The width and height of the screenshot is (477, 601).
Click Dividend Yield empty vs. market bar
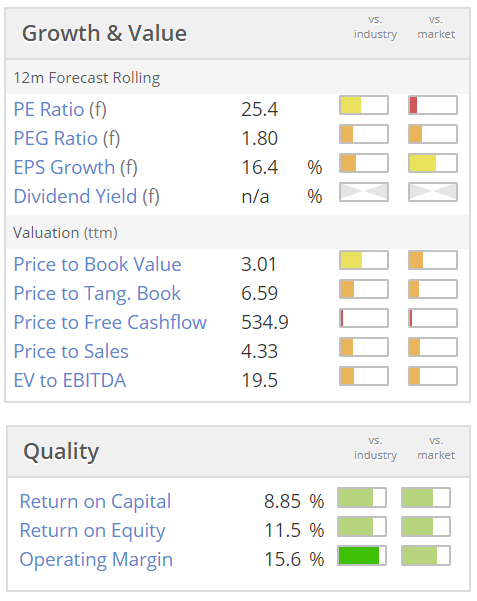(x=433, y=192)
